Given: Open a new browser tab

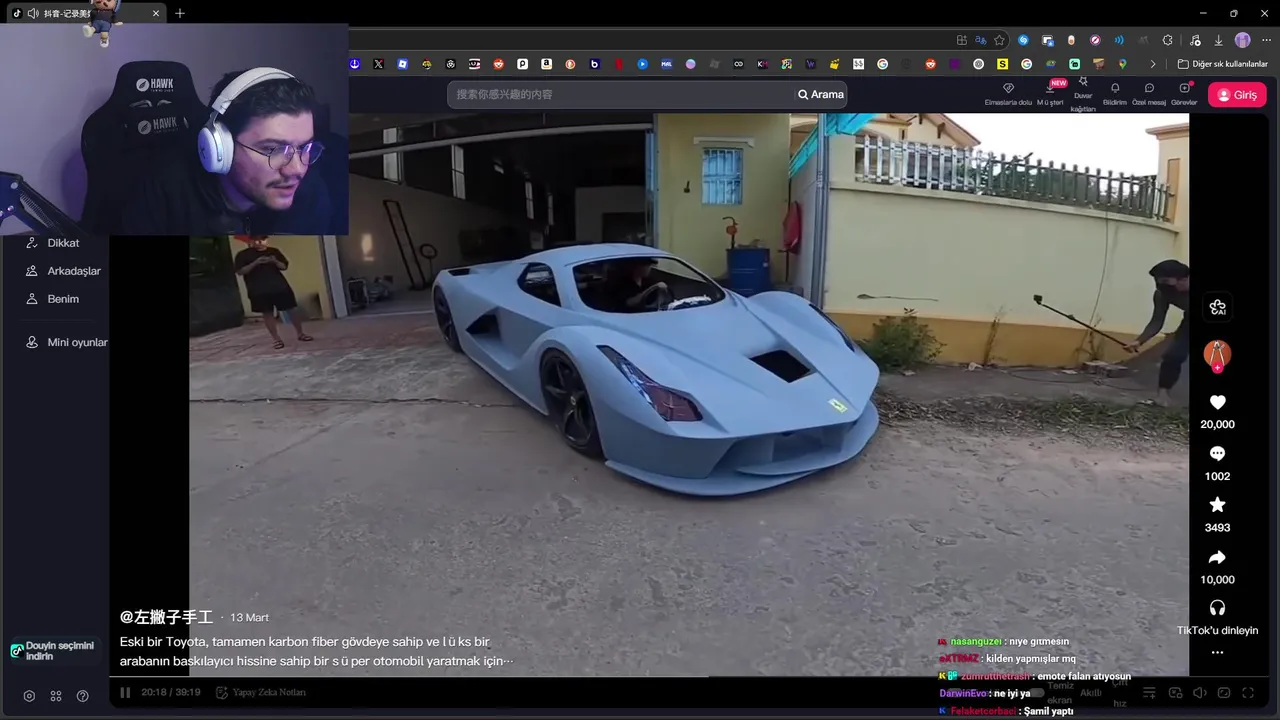Looking at the screenshot, I should pyautogui.click(x=180, y=13).
